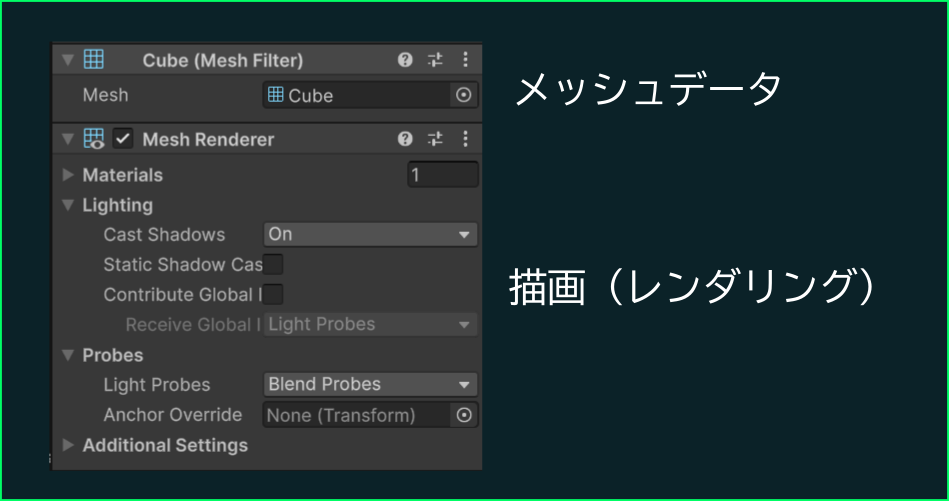The image size is (949, 501).
Task: Click the Materials count input field
Action: 443,175
